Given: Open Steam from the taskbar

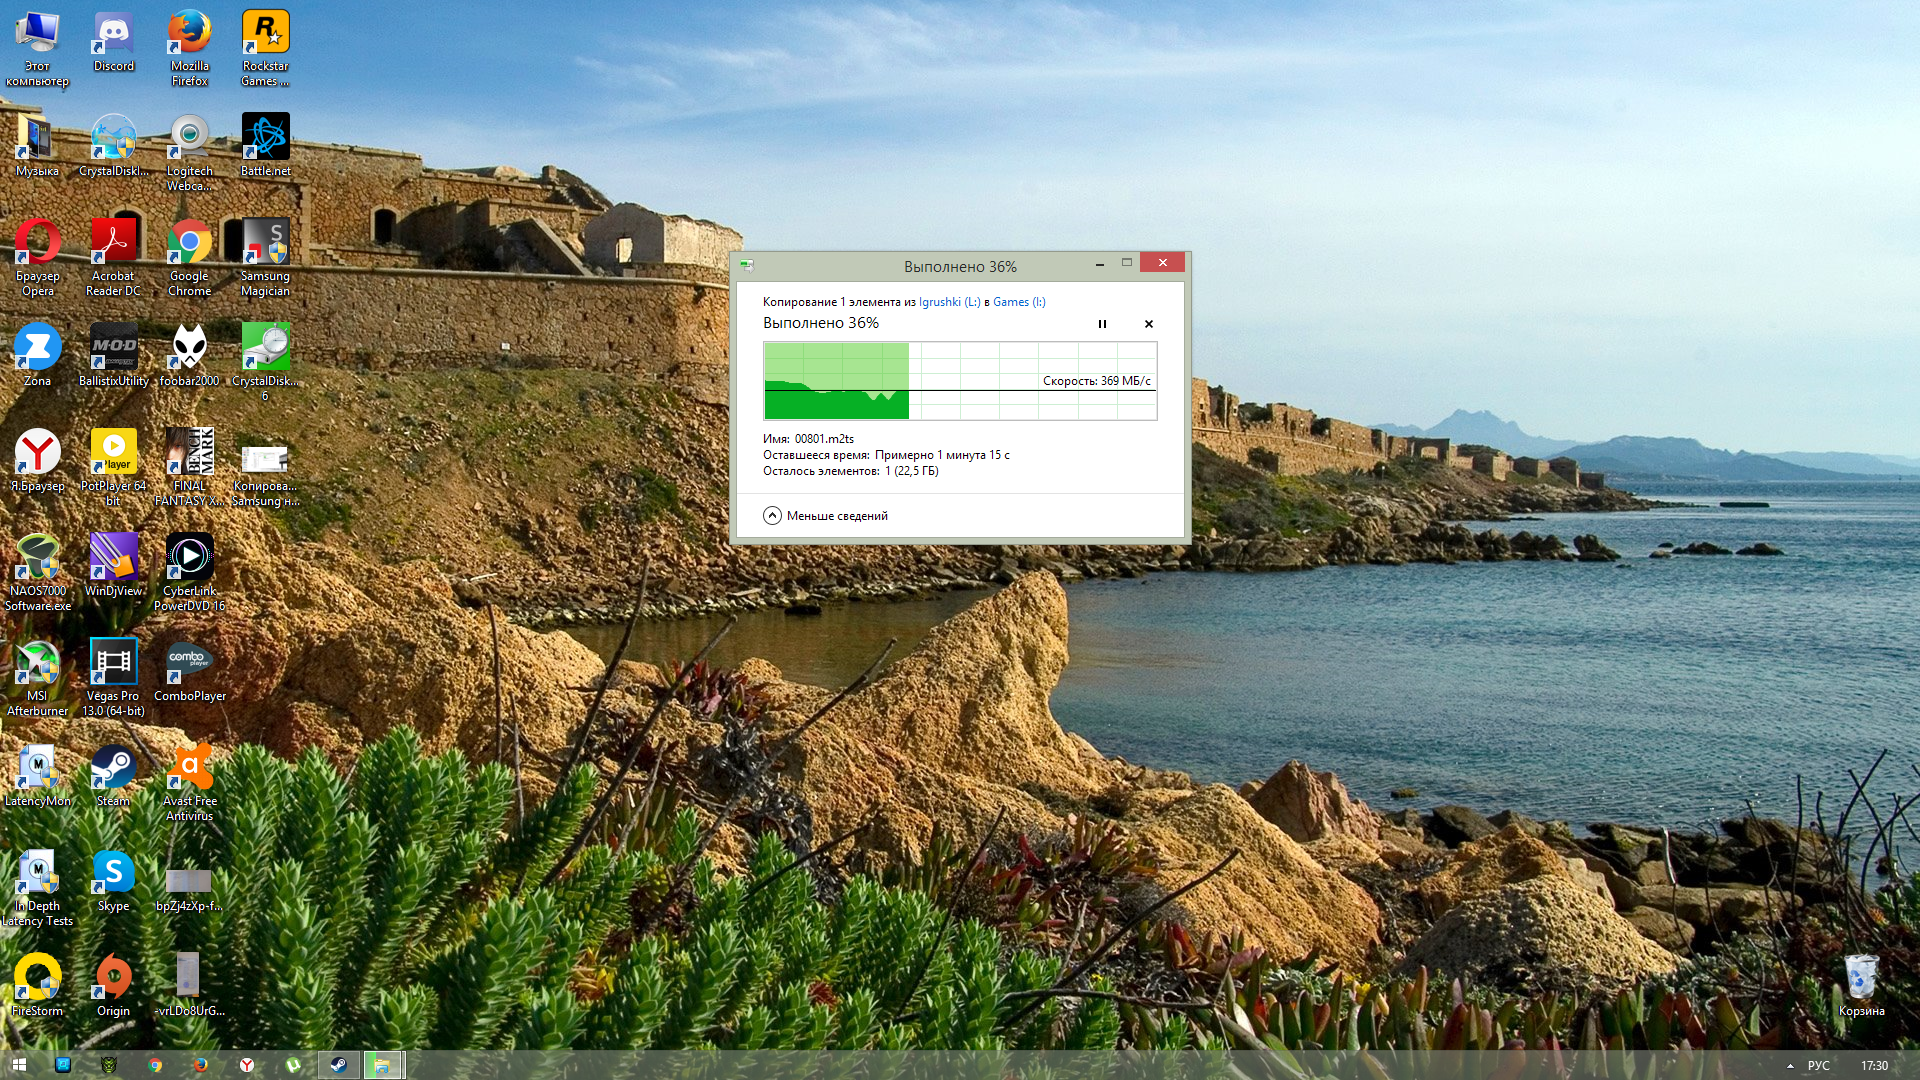Looking at the screenshot, I should click(x=338, y=1065).
